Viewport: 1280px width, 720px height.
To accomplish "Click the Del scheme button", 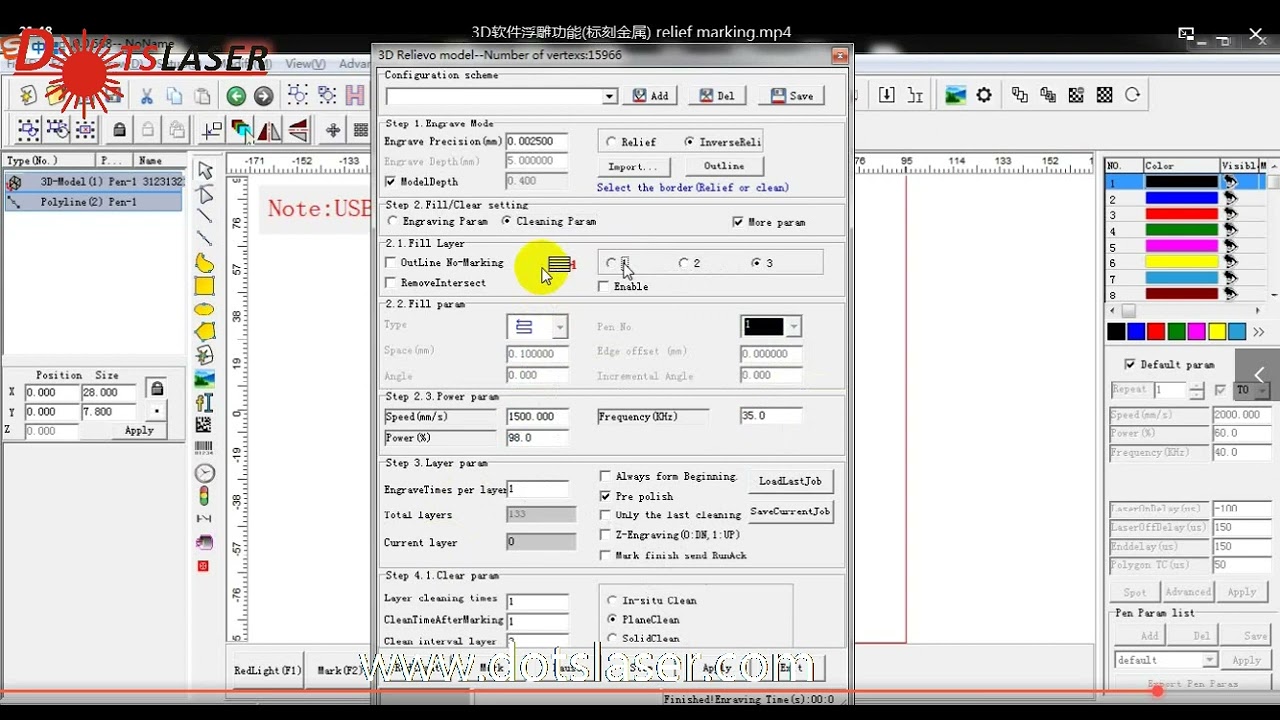I will [717, 96].
